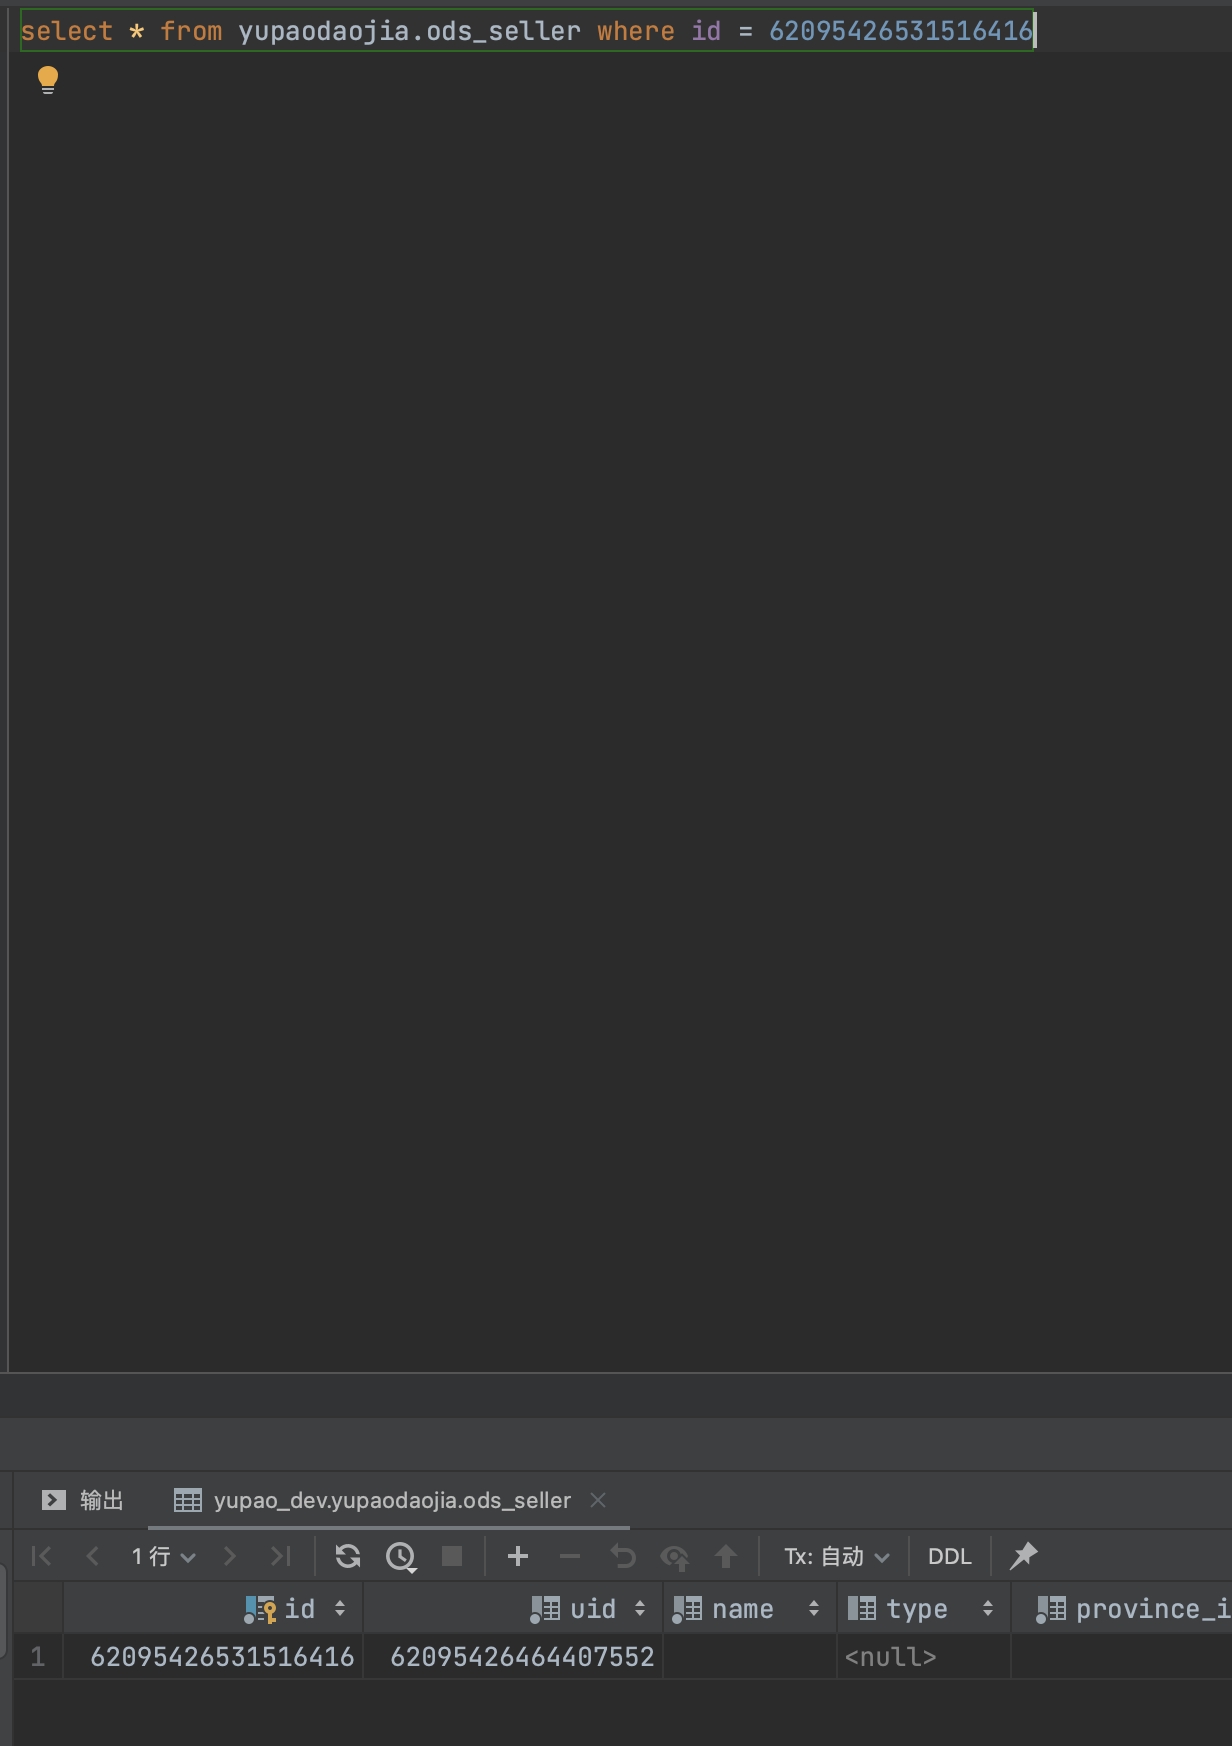
Task: Open the 1 行 row count dropdown
Action: [x=163, y=1556]
